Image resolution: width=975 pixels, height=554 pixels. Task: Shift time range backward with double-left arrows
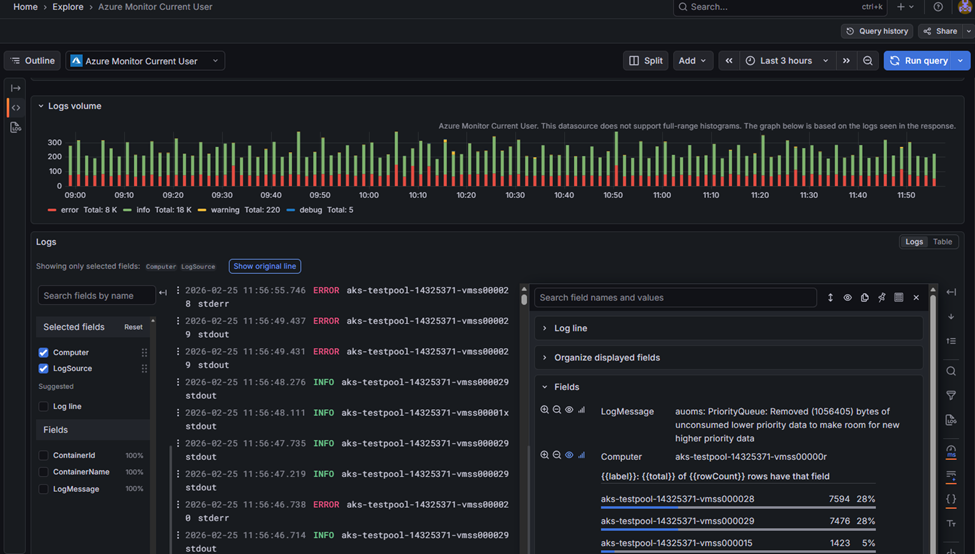point(729,61)
